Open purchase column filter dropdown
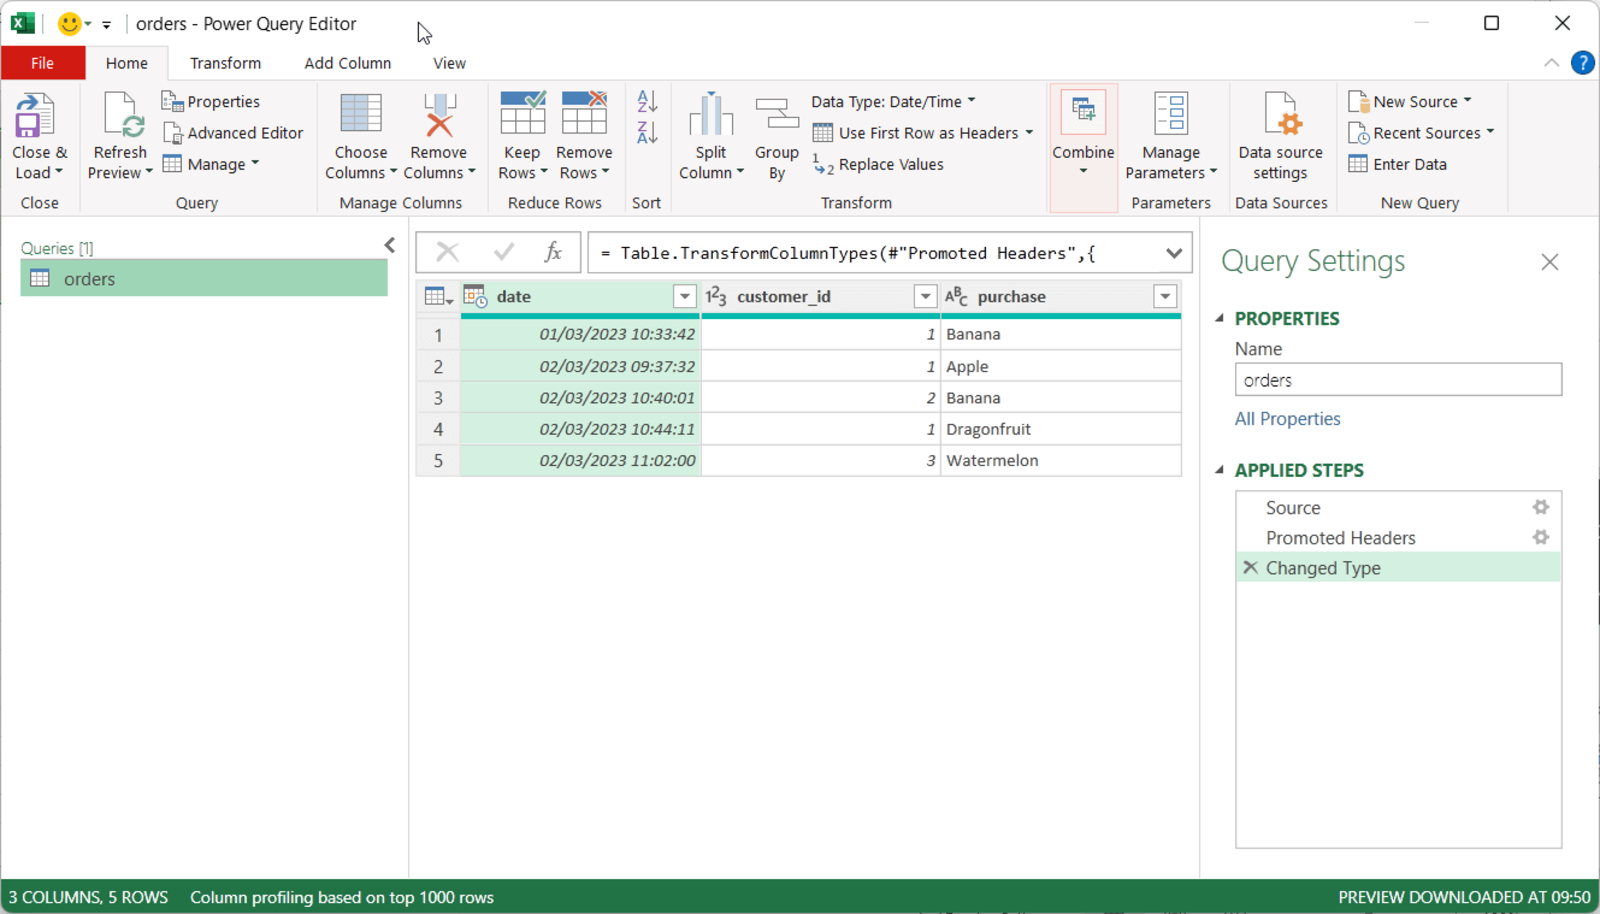The height and width of the screenshot is (914, 1600). click(x=1165, y=296)
